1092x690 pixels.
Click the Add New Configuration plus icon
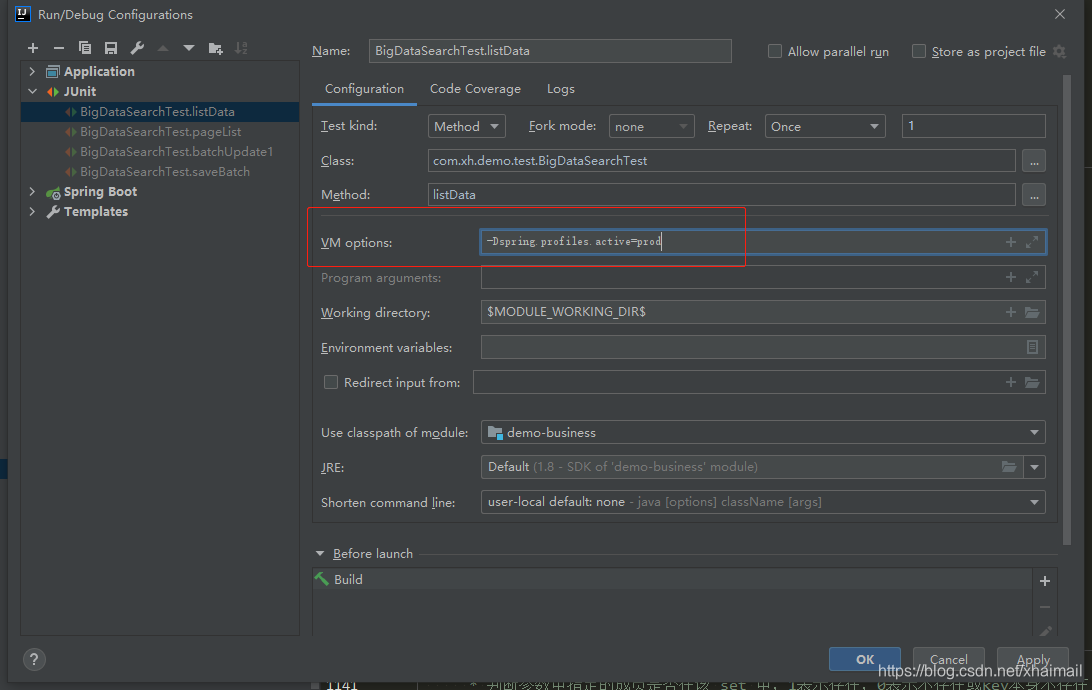(33, 48)
